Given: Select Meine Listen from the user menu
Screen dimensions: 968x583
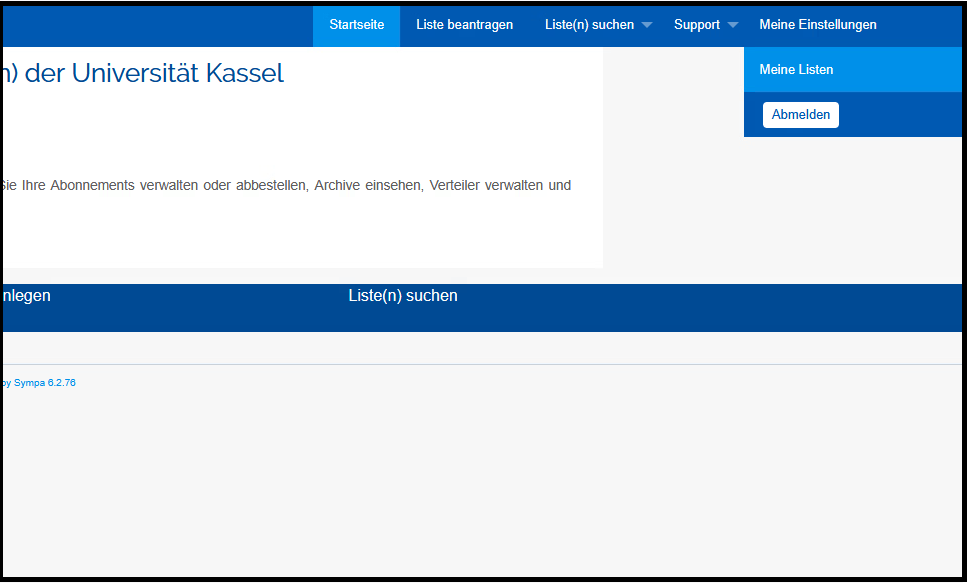Looking at the screenshot, I should [796, 70].
